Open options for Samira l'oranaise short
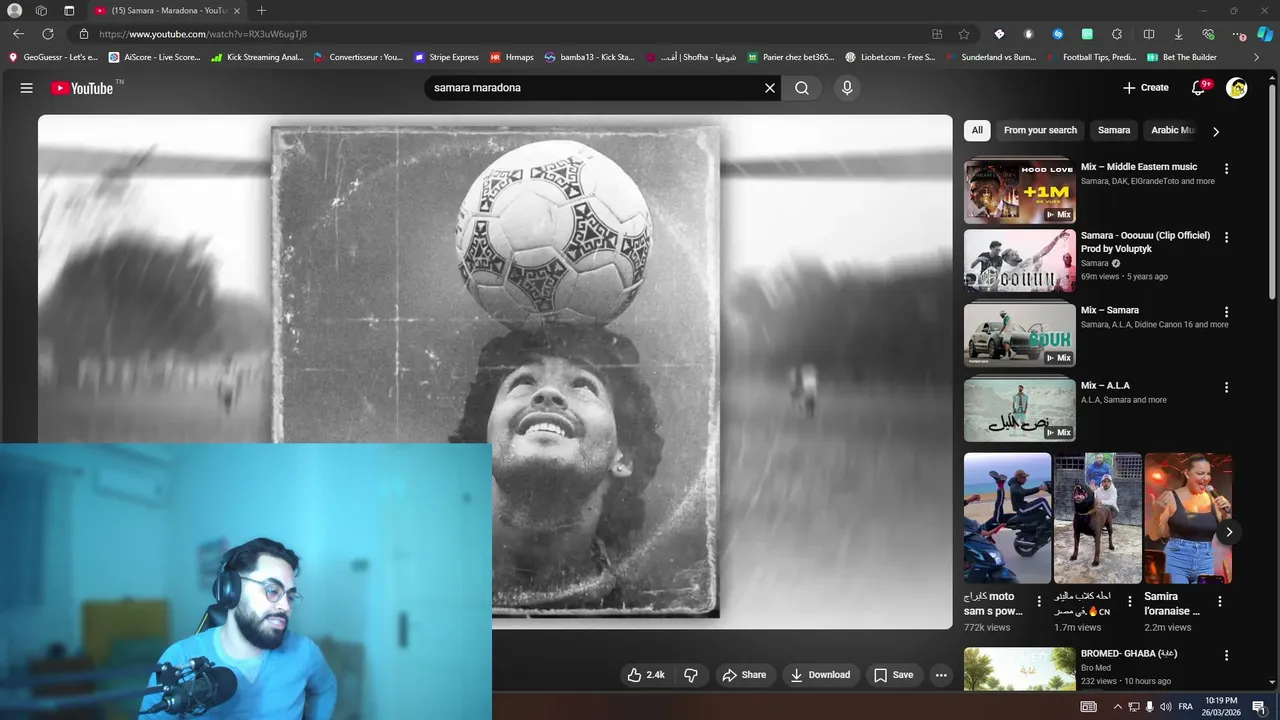 click(x=1220, y=602)
